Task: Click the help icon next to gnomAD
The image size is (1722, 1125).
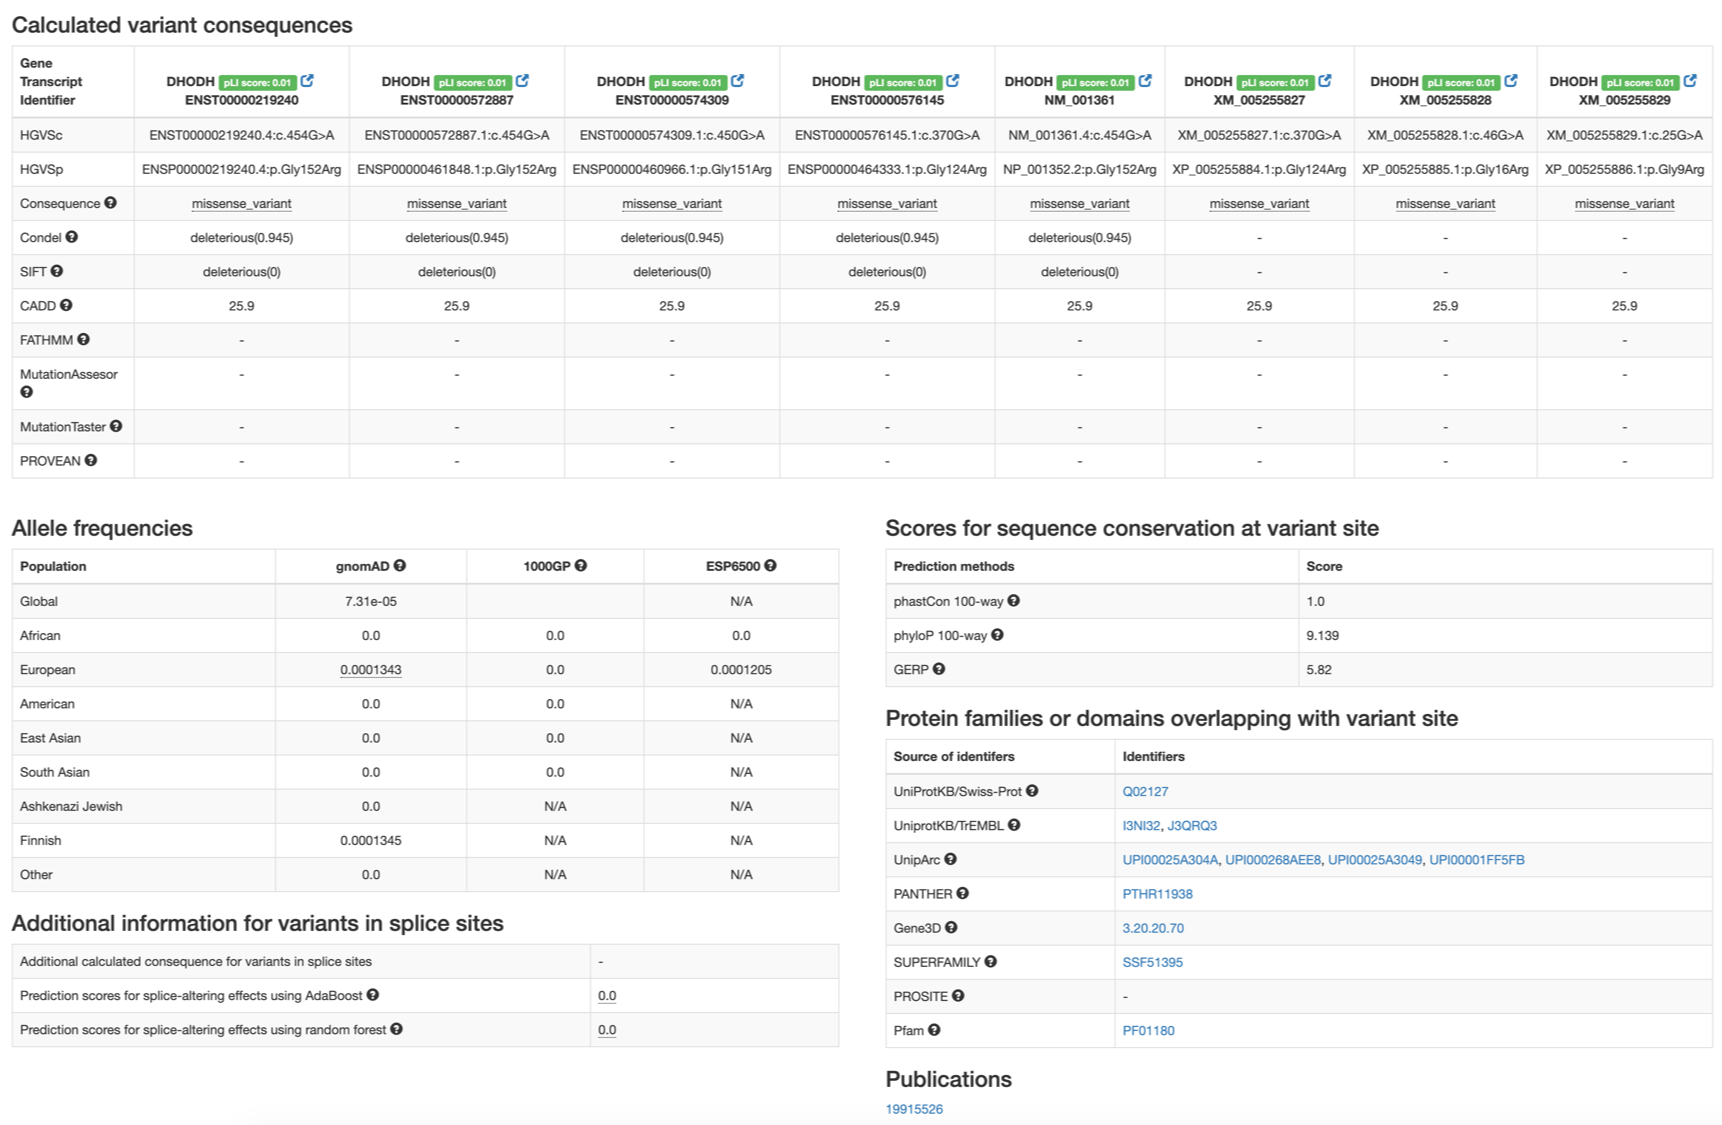Action: click(x=400, y=566)
